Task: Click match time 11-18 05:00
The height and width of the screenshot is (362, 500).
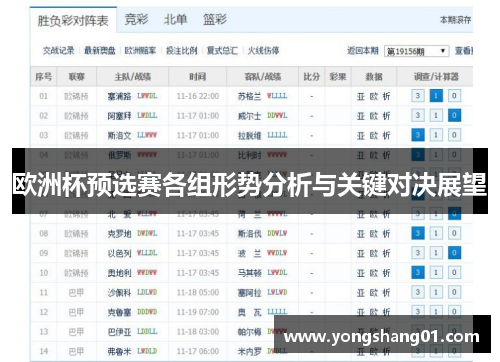Action: click(x=198, y=293)
